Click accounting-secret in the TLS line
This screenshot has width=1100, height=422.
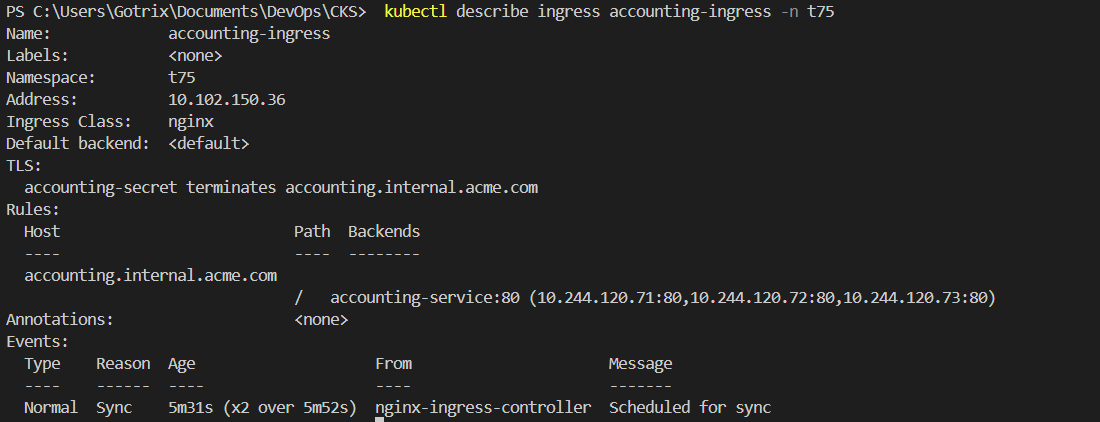(100, 188)
